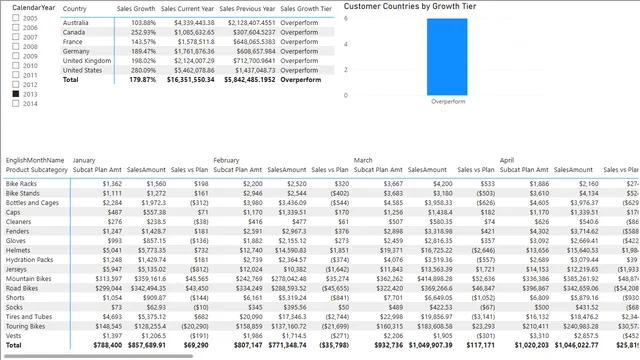The height and width of the screenshot is (360, 640).
Task: Select the United Kingdom row
Action: coord(198,60)
